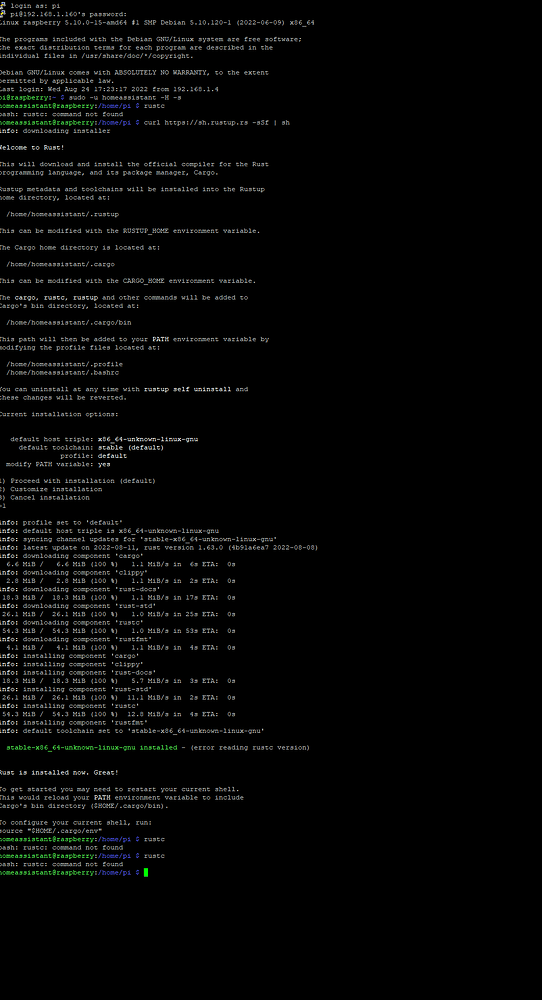Click the "downloading component 'clippy'" line
This screenshot has width=542, height=1000.
point(74,572)
